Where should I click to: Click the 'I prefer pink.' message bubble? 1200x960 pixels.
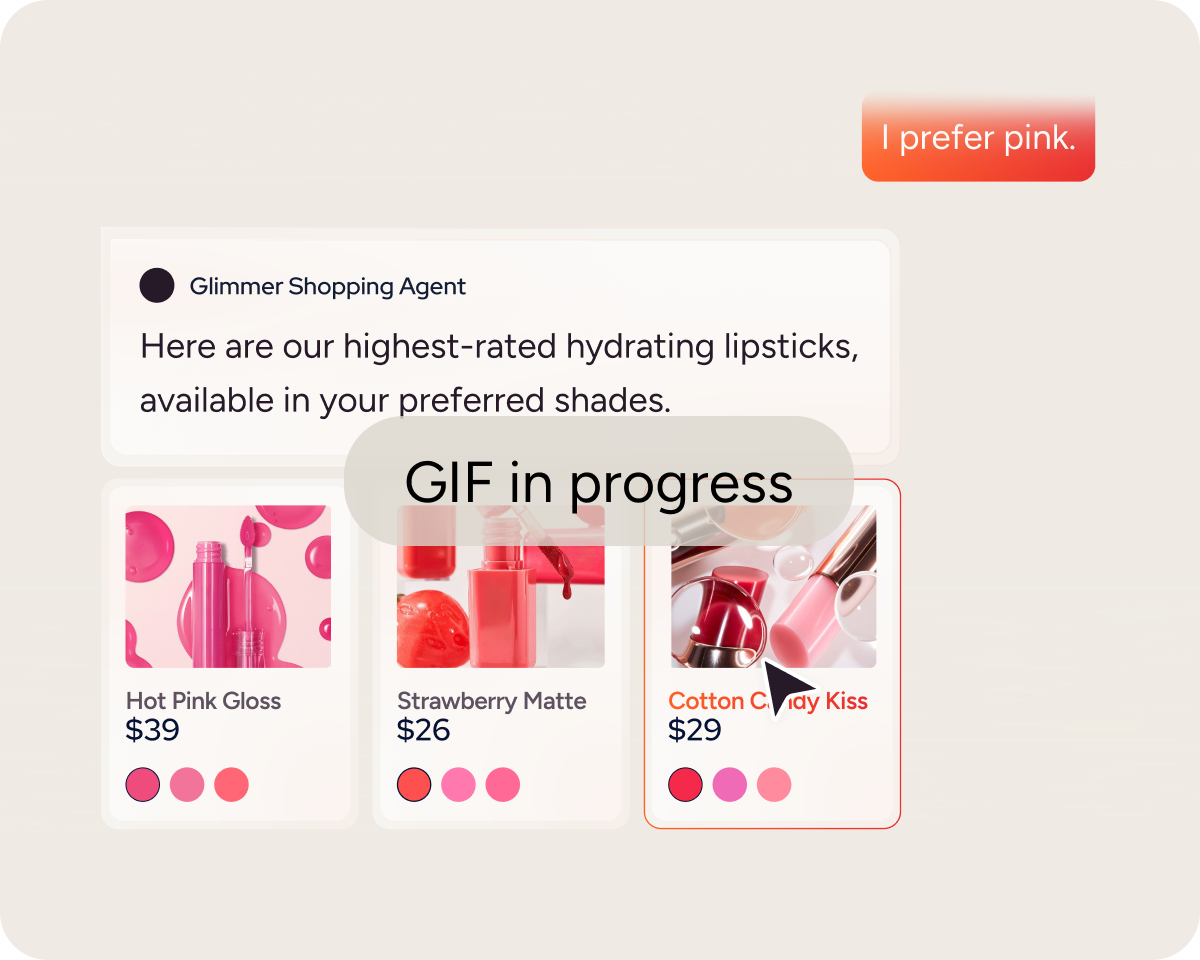(x=978, y=137)
